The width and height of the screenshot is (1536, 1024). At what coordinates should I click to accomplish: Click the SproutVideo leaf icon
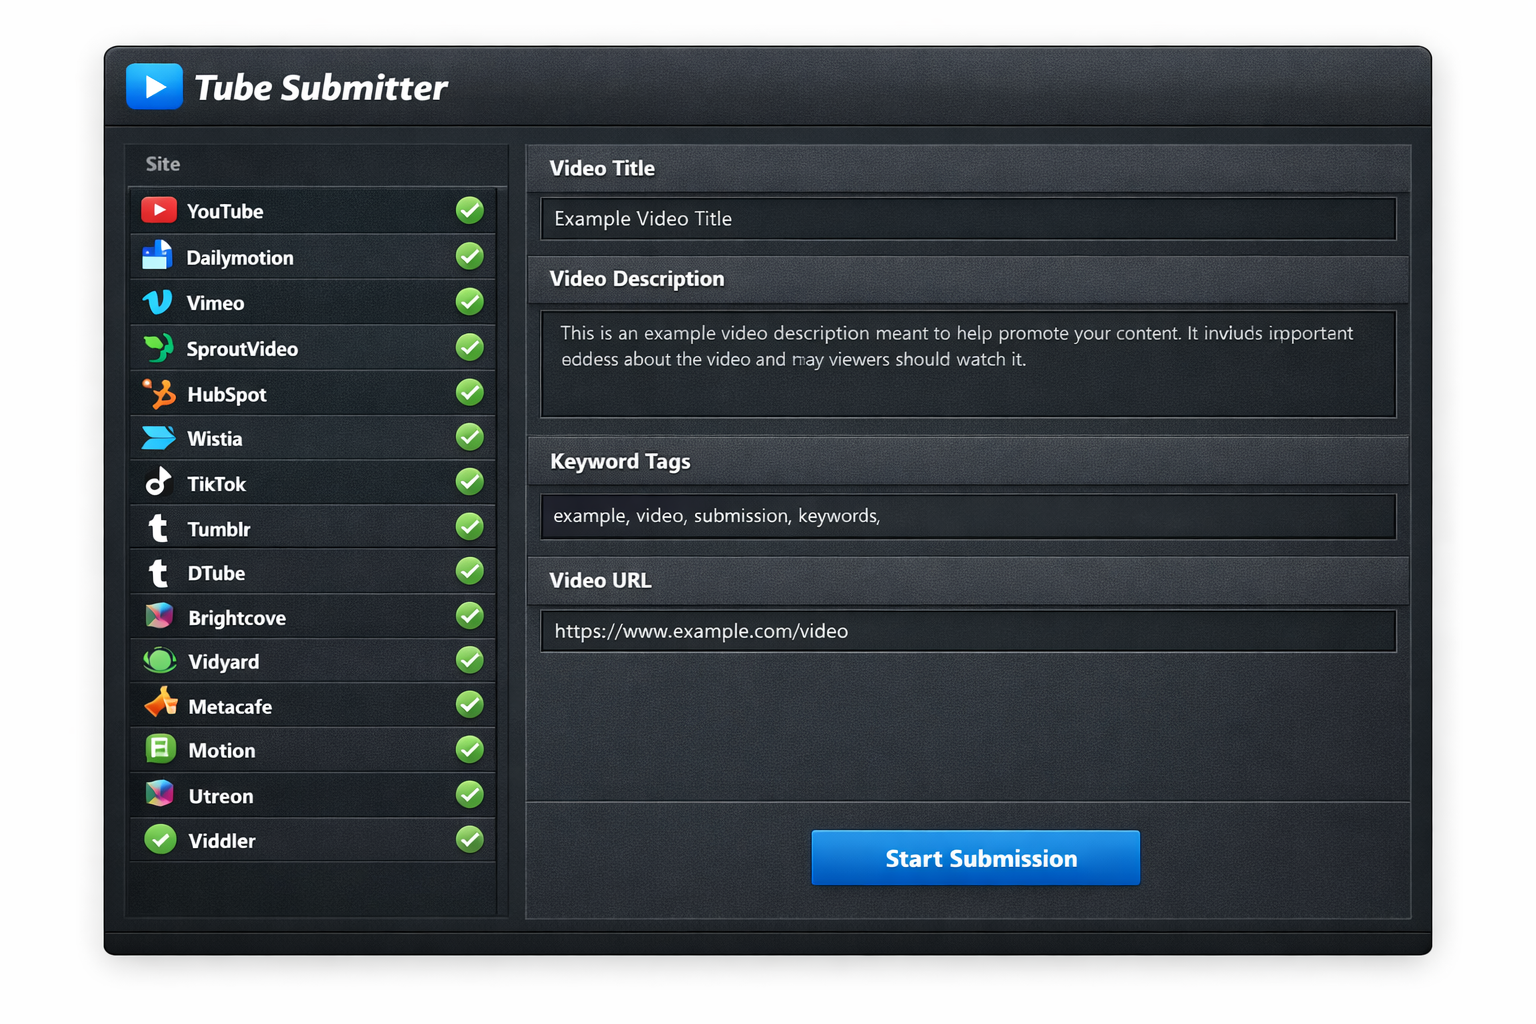coord(158,347)
